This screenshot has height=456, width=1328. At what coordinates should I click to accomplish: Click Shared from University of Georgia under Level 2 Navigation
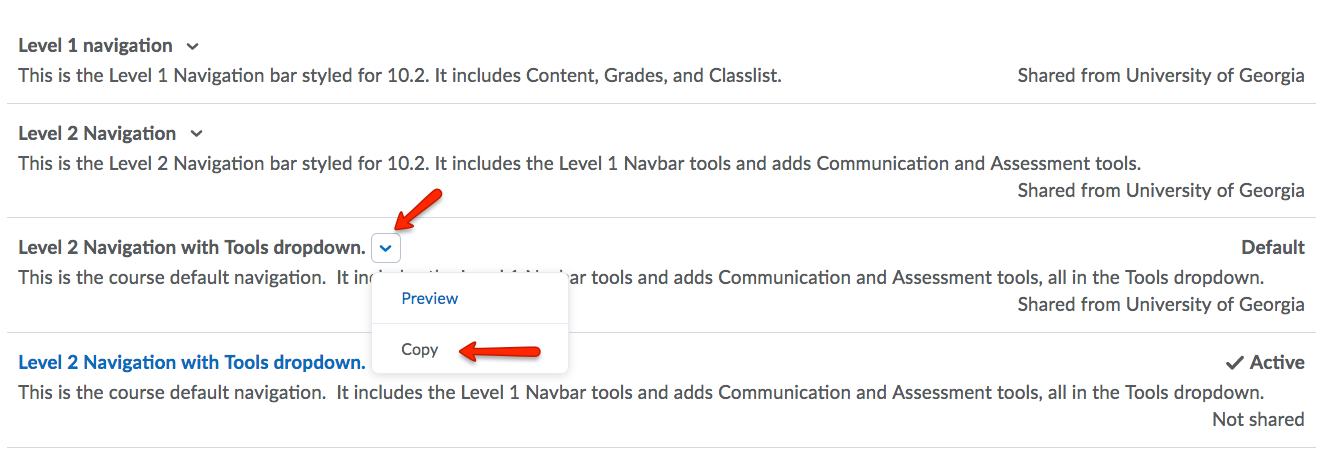point(1161,191)
